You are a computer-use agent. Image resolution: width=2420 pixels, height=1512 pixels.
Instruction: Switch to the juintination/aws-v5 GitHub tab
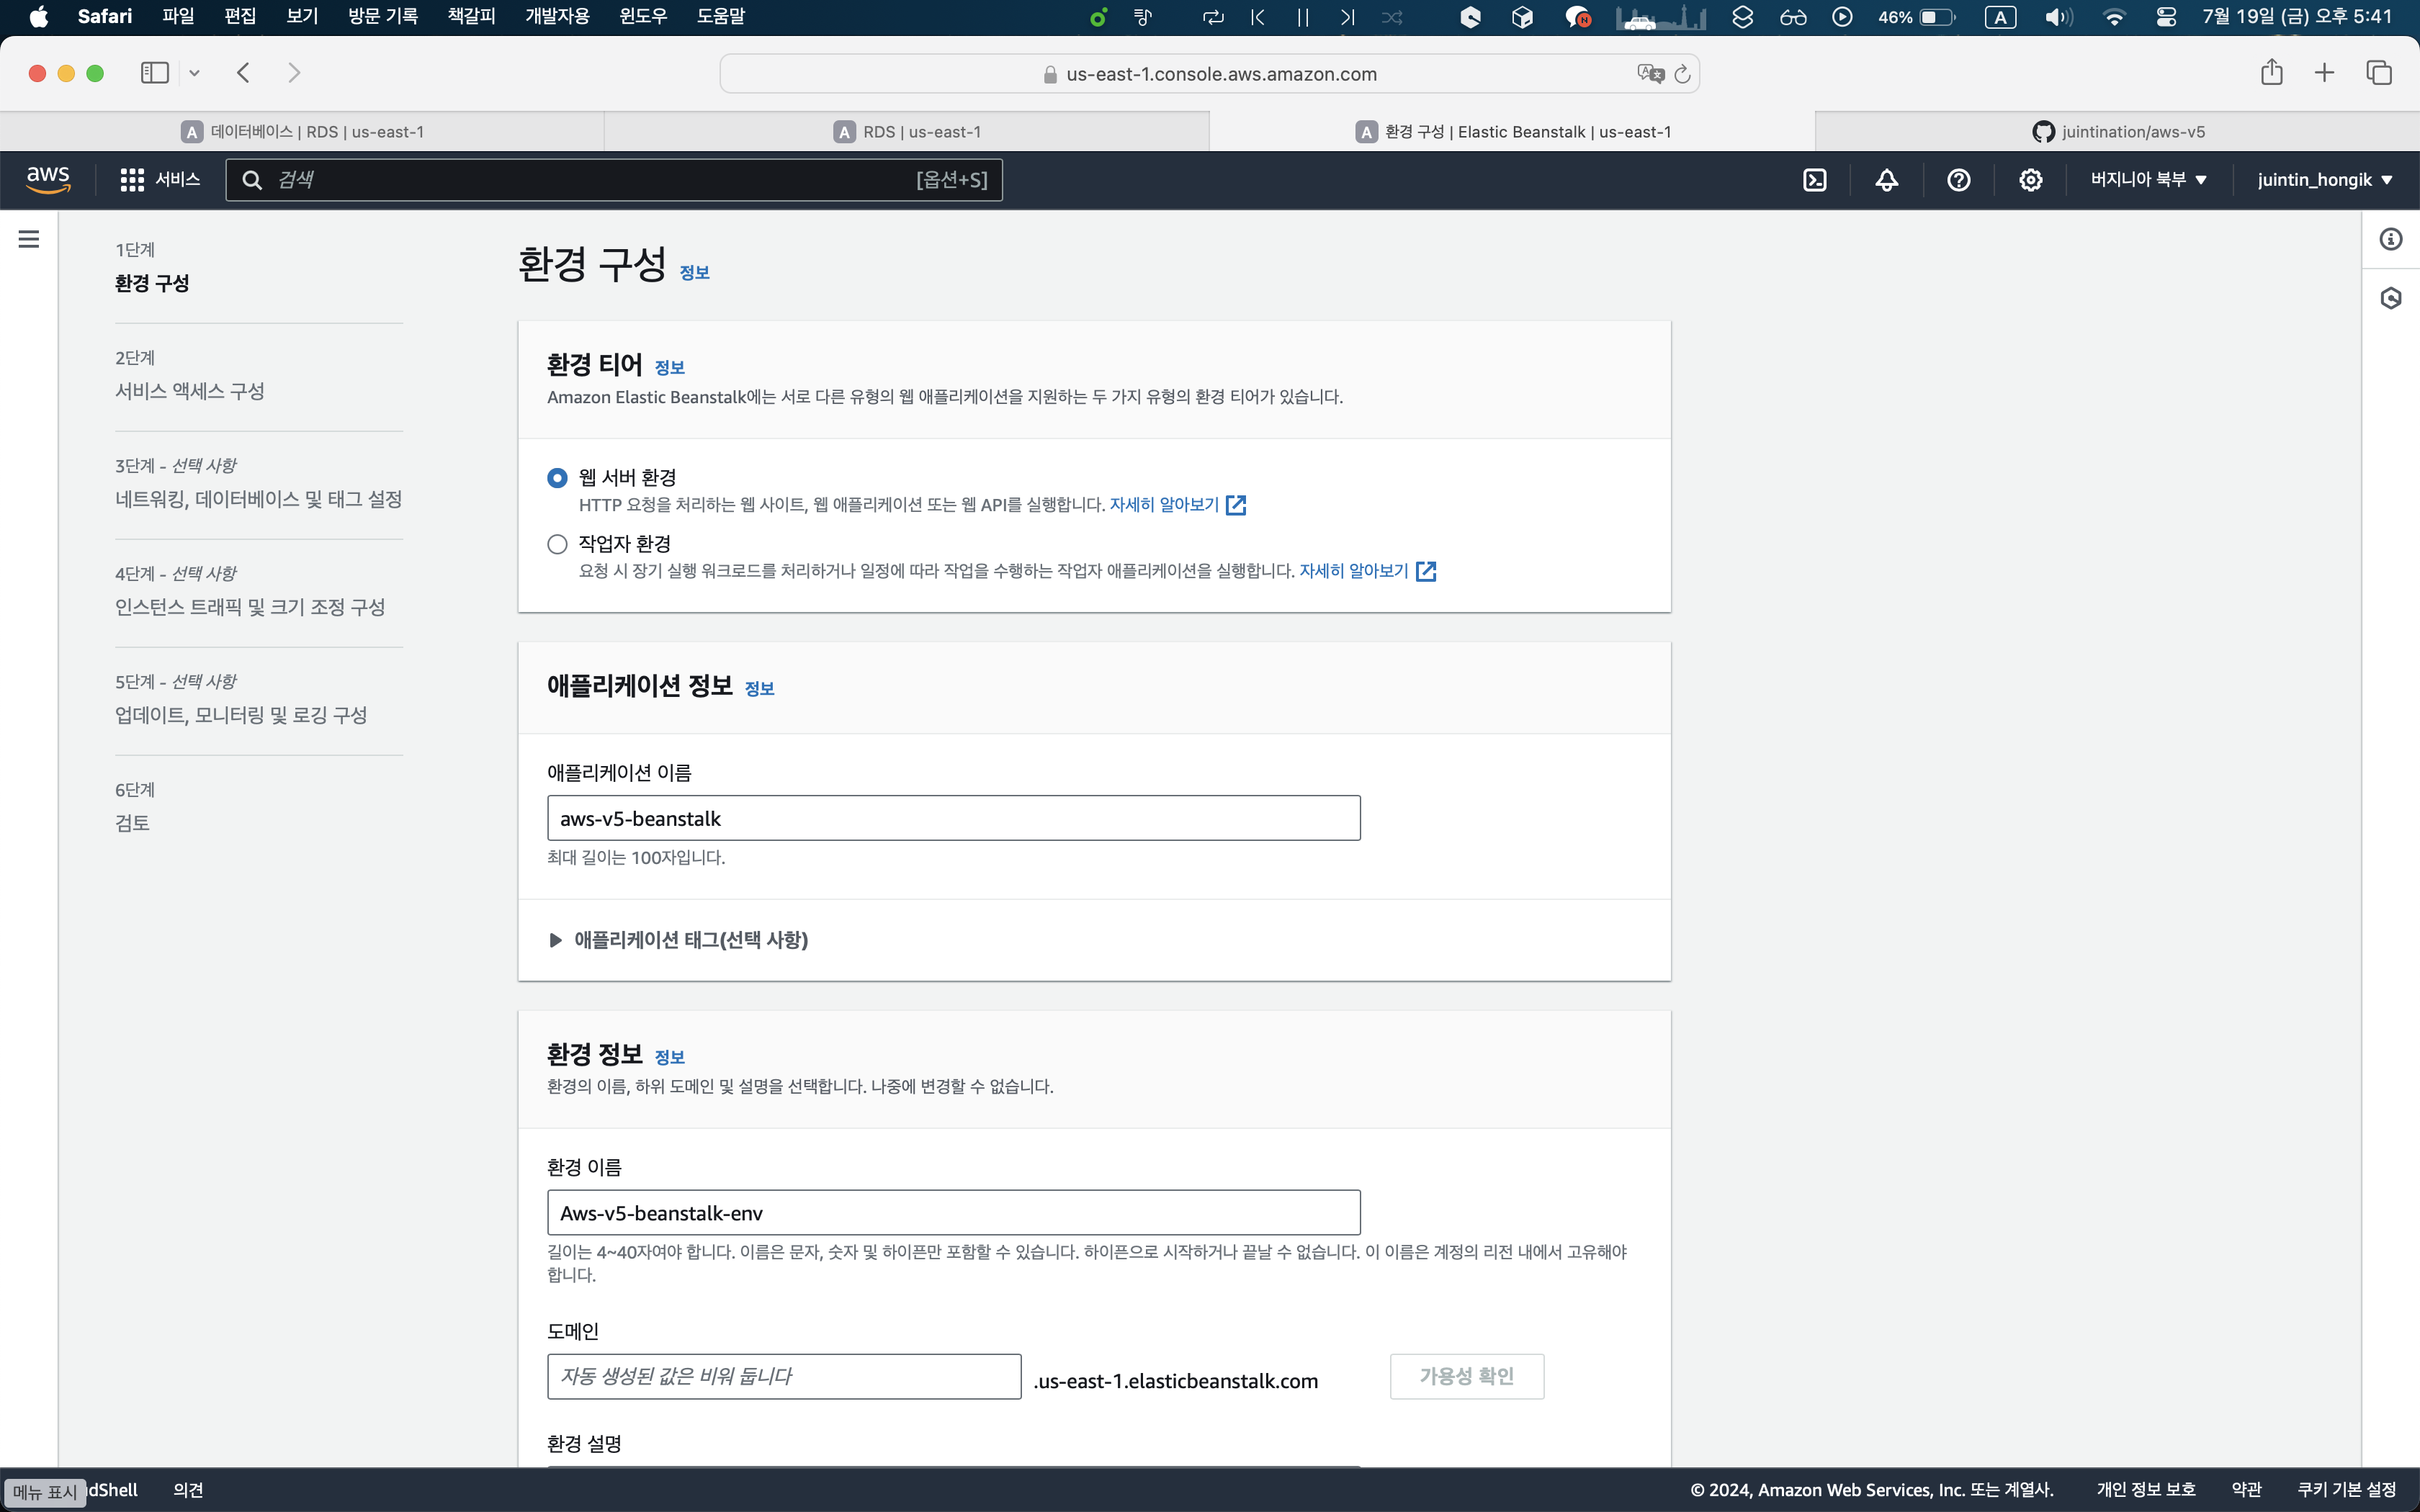2118,132
